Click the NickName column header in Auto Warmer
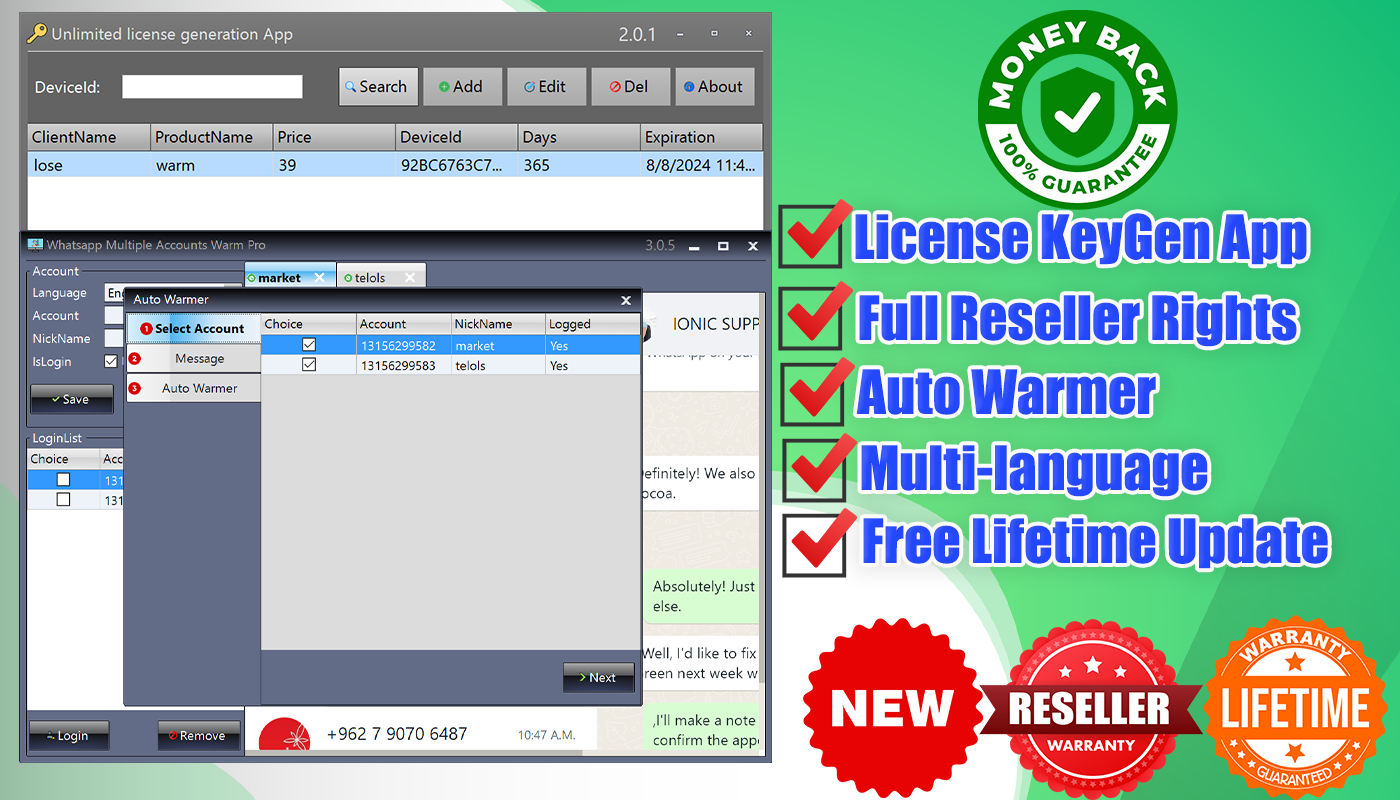 coord(498,324)
